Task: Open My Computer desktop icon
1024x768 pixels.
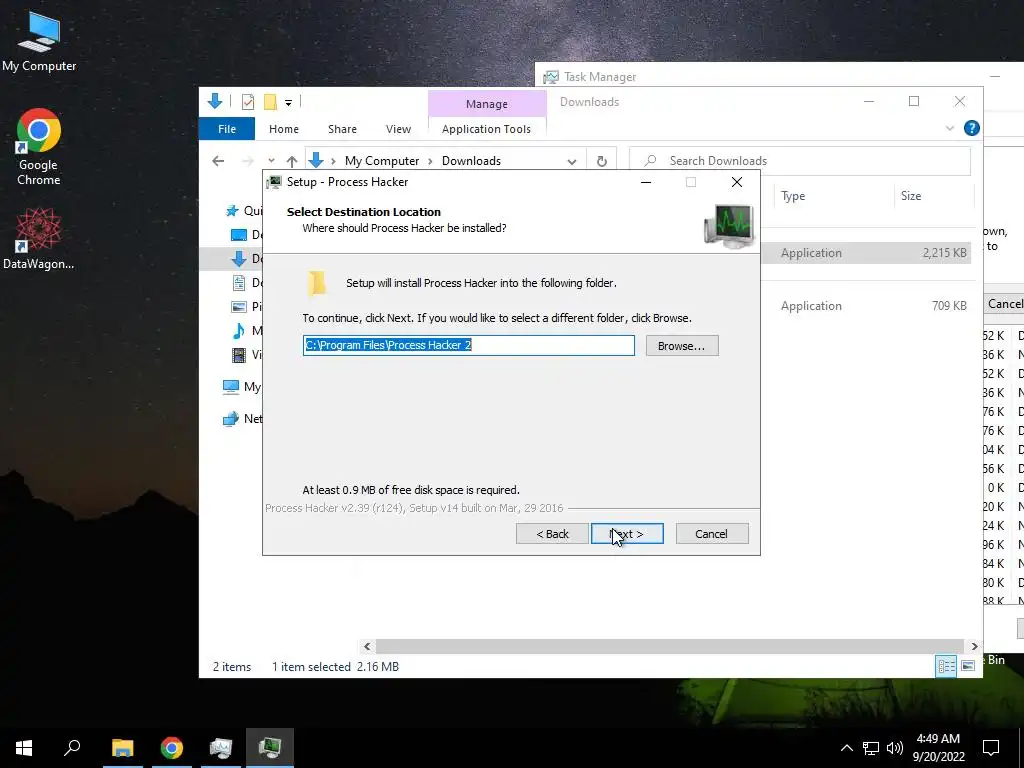Action: pos(39,42)
